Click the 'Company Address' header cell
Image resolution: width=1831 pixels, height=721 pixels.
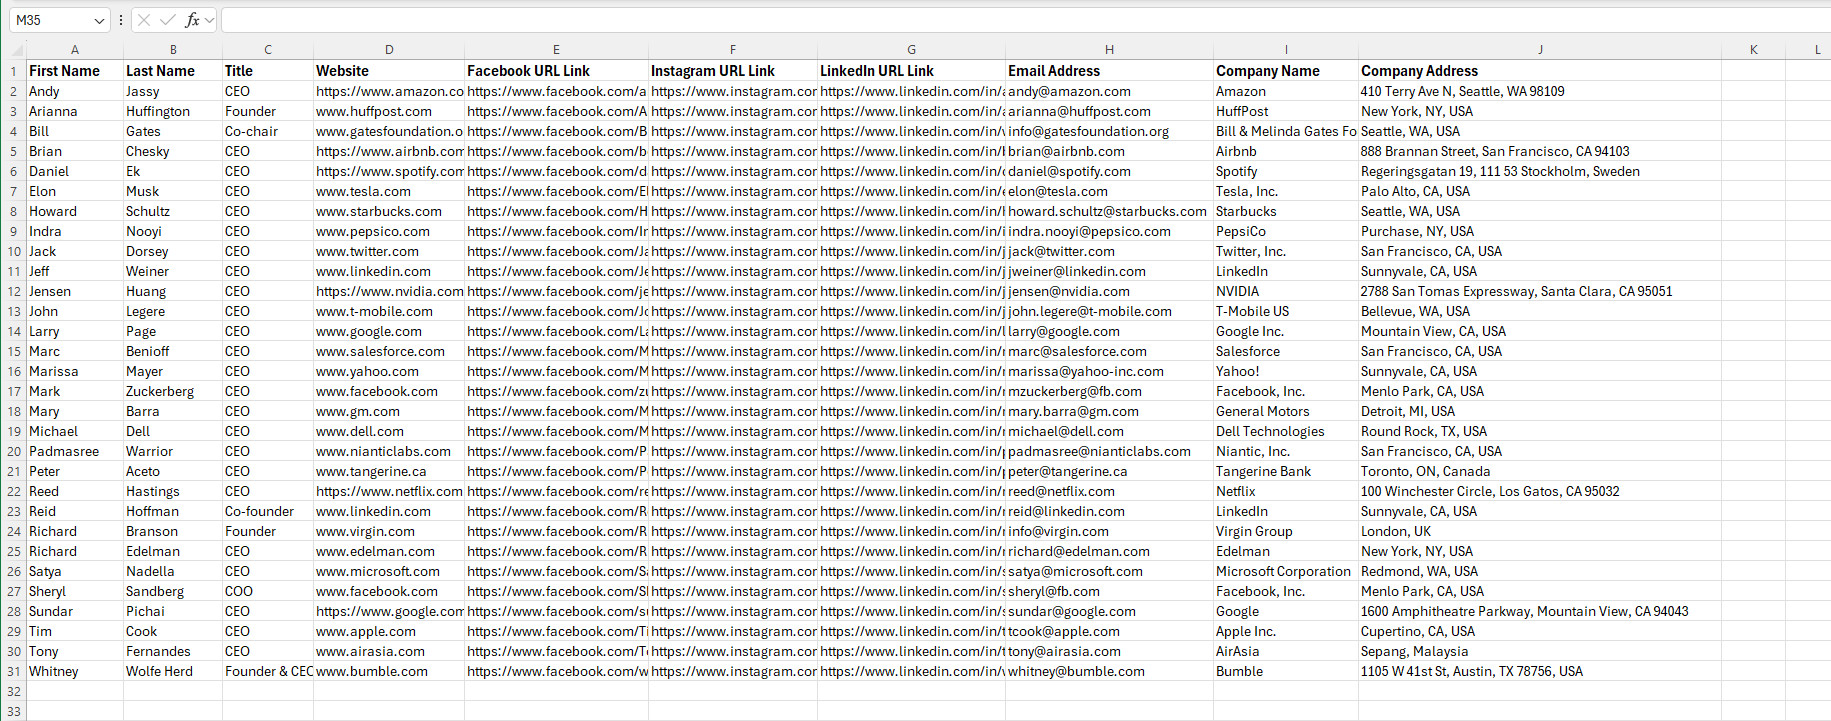[x=1540, y=71]
